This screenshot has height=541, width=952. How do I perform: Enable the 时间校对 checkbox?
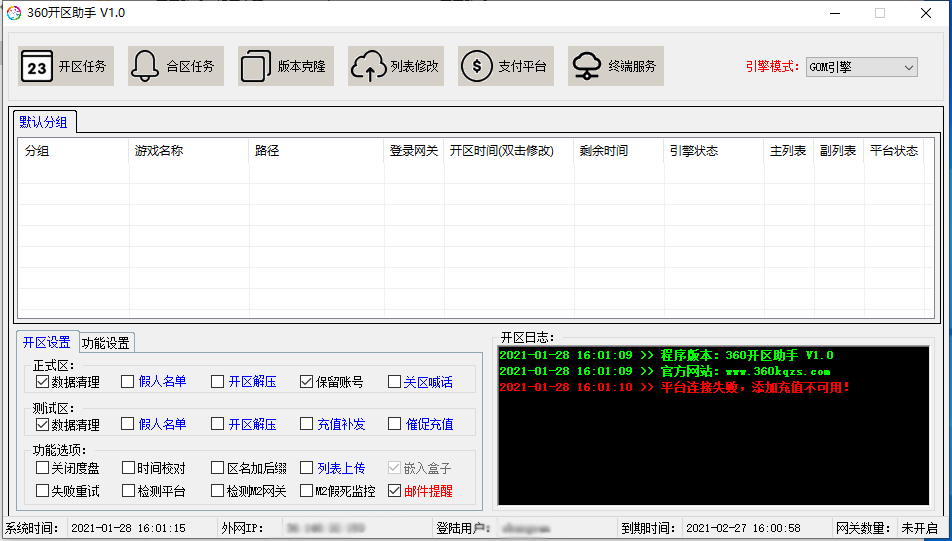128,468
